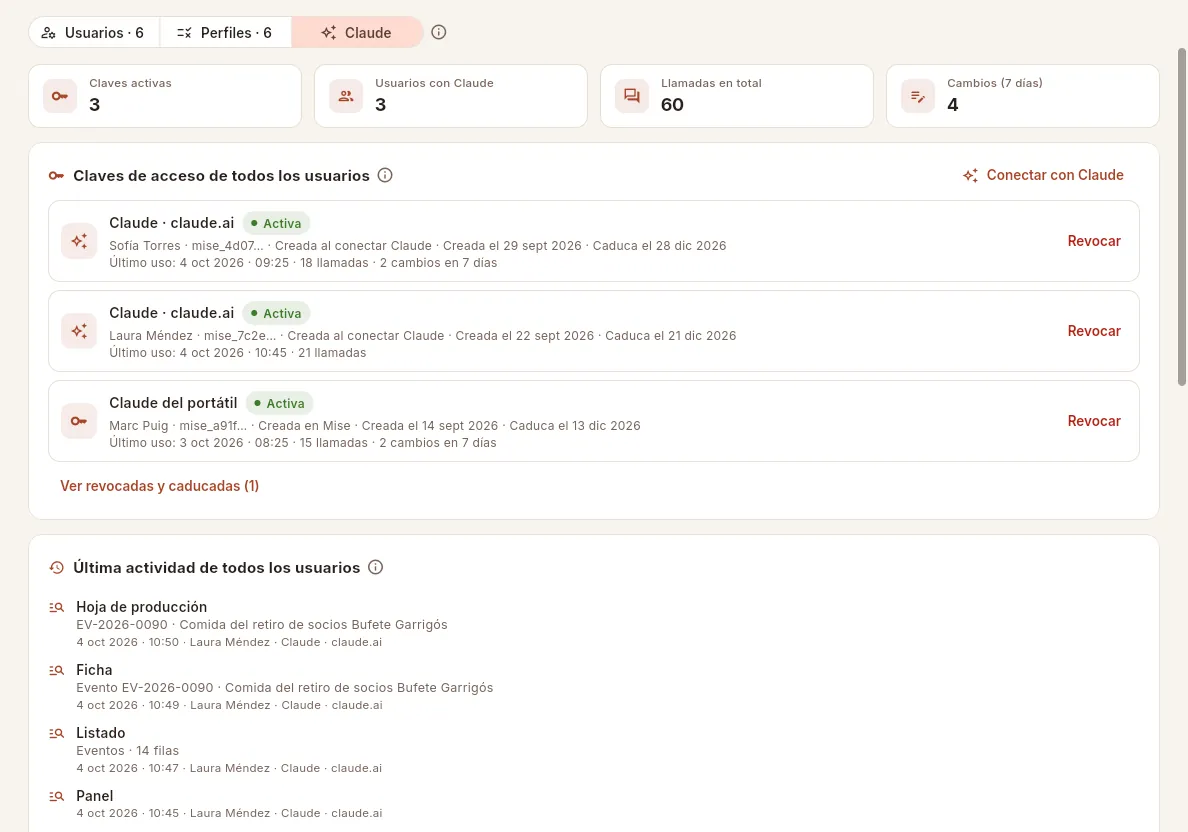Click the key icon in Claves activas card
This screenshot has width=1188, height=832.
point(60,96)
